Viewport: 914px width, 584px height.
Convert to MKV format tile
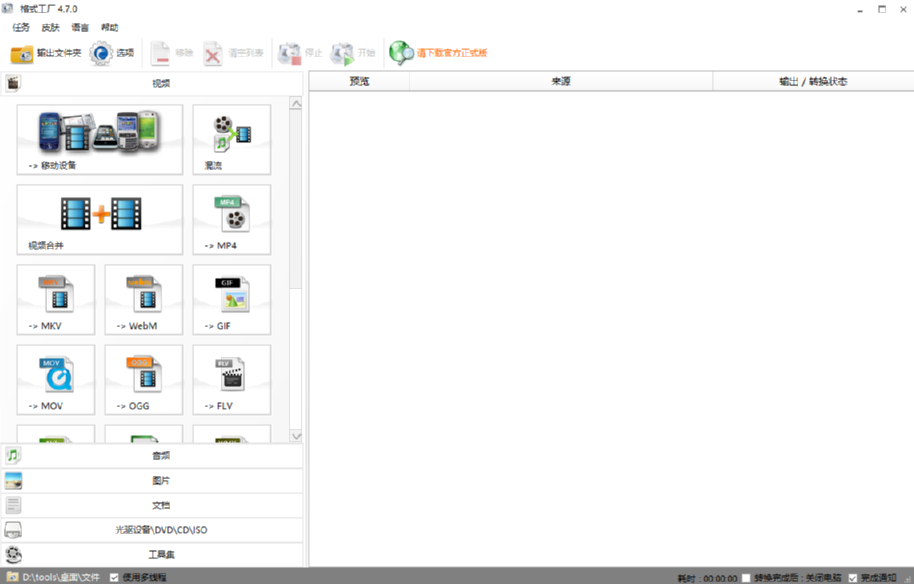point(56,300)
